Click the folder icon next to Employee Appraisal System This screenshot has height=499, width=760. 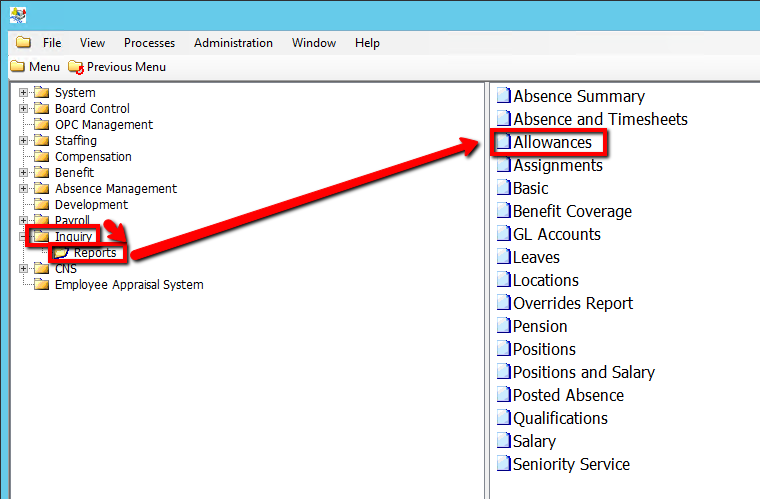[x=41, y=285]
